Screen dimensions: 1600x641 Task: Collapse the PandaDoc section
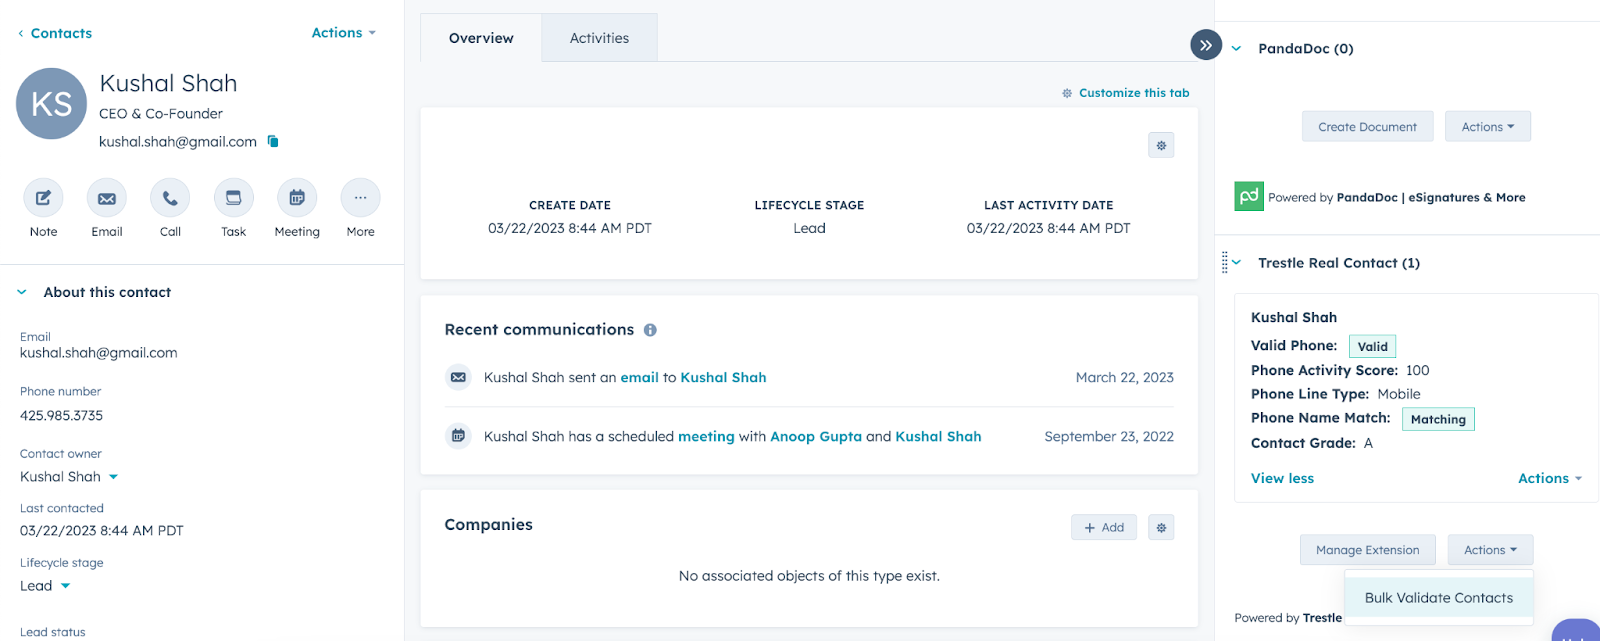[x=1237, y=49]
